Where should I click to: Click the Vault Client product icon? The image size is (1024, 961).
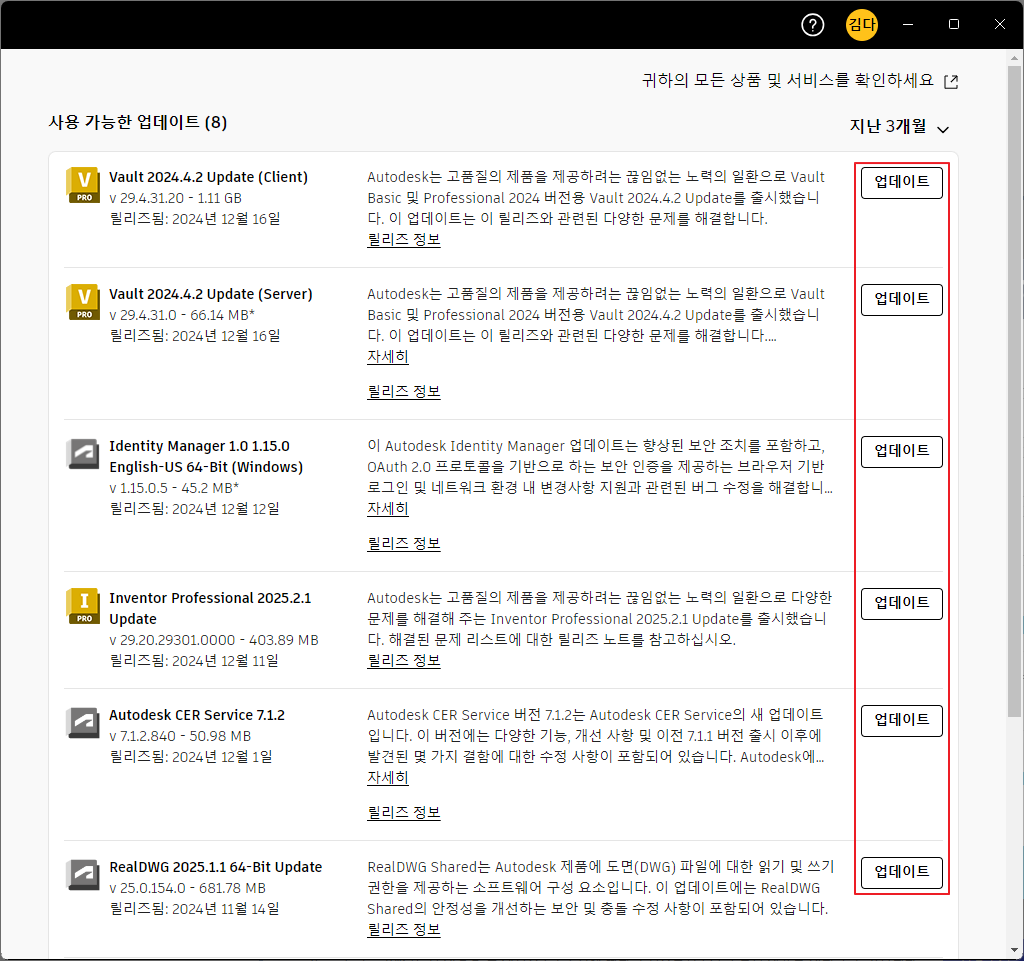coord(83,185)
